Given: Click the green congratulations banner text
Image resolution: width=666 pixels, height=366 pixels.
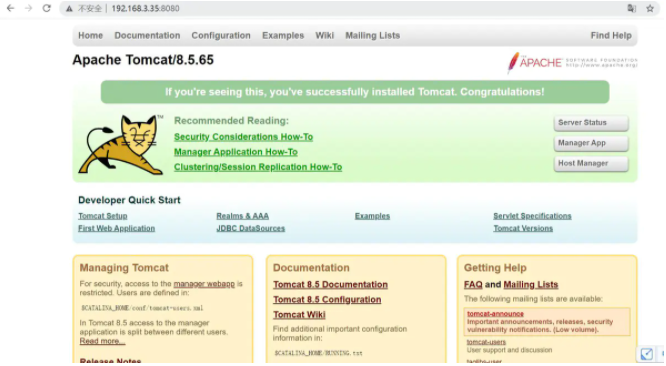Looking at the screenshot, I should pyautogui.click(x=355, y=92).
